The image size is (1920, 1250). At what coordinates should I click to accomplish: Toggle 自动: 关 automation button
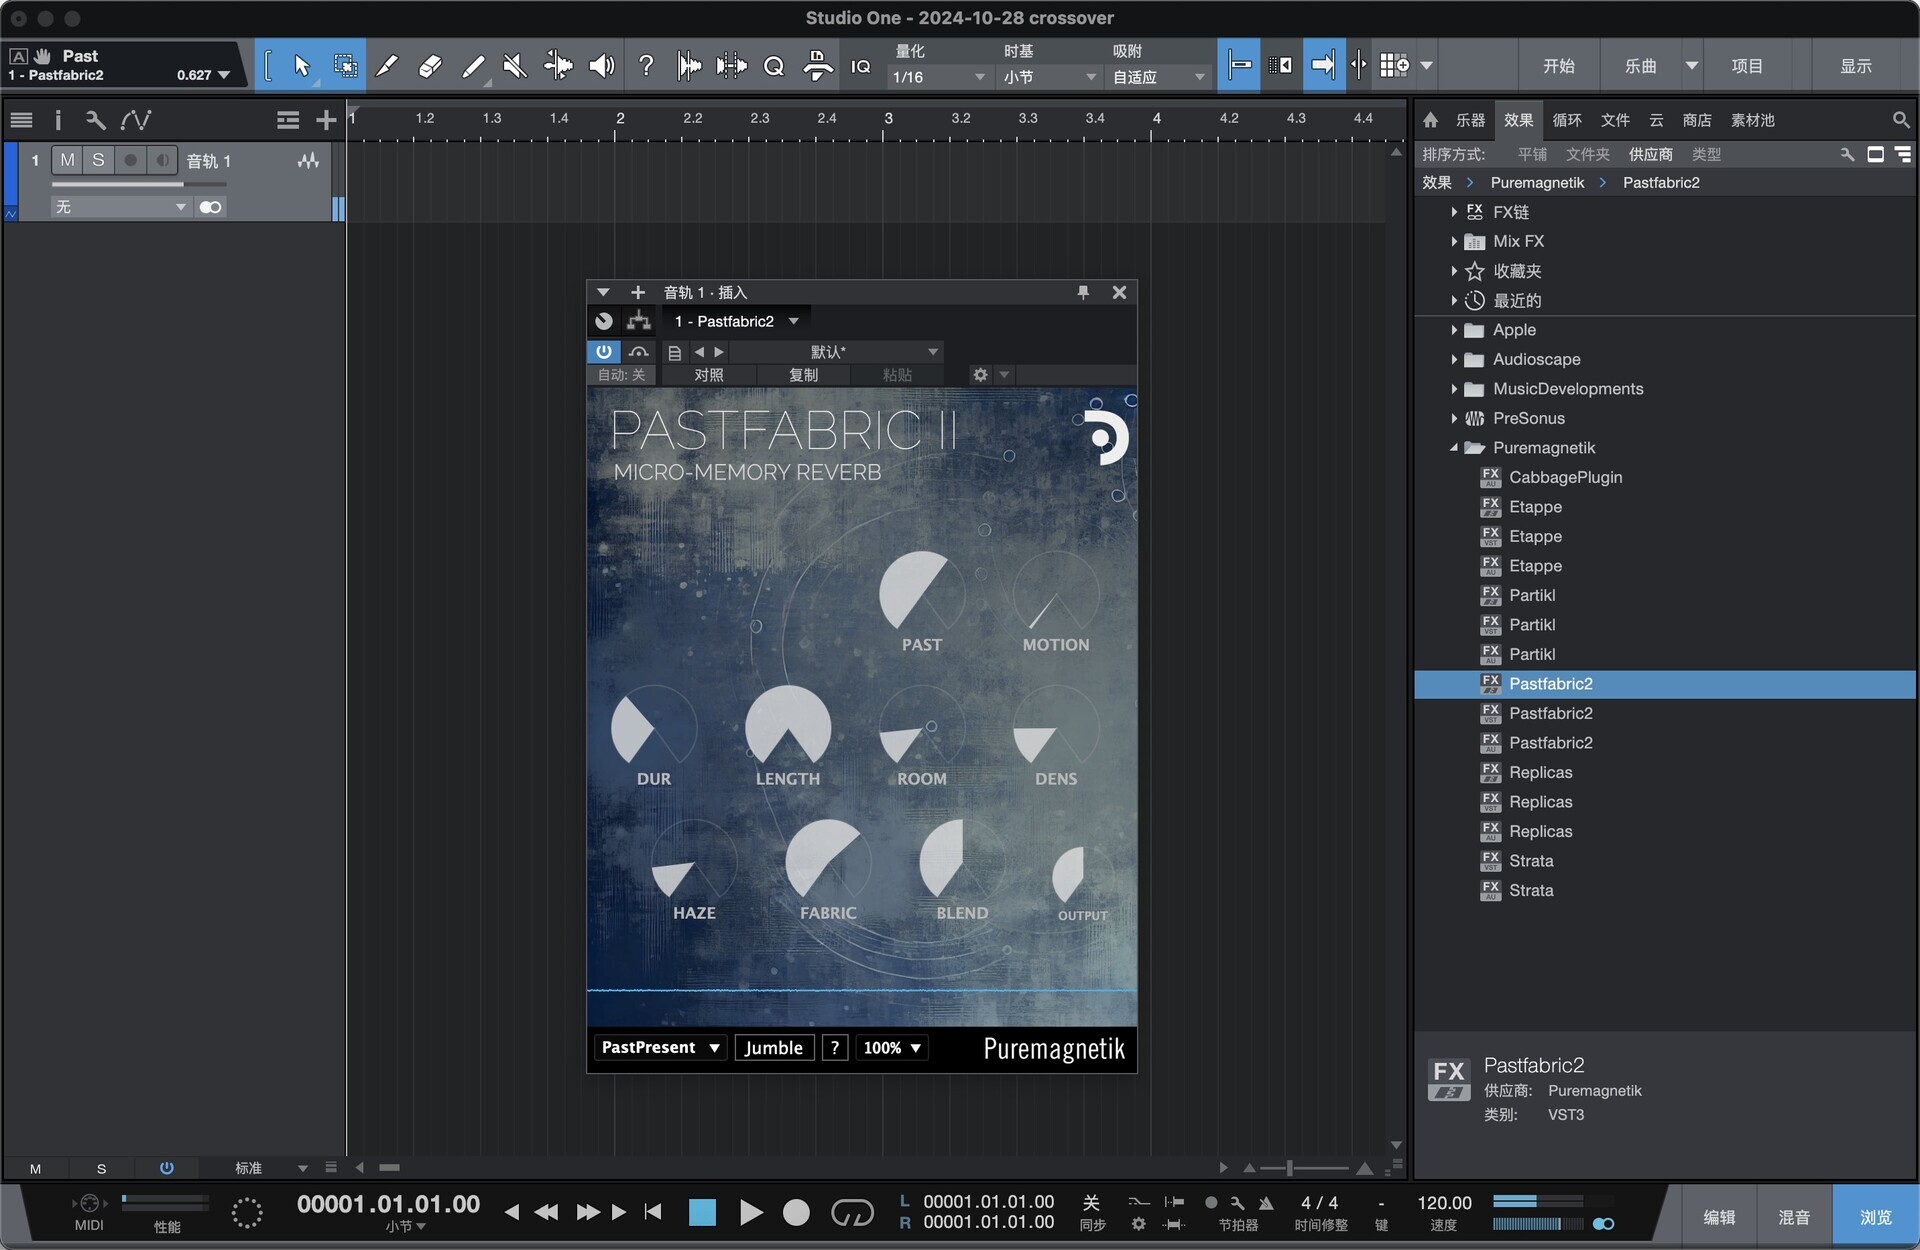point(621,375)
